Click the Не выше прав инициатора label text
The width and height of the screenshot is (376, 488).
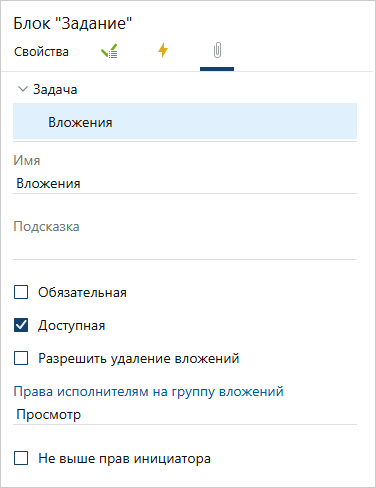(124, 458)
